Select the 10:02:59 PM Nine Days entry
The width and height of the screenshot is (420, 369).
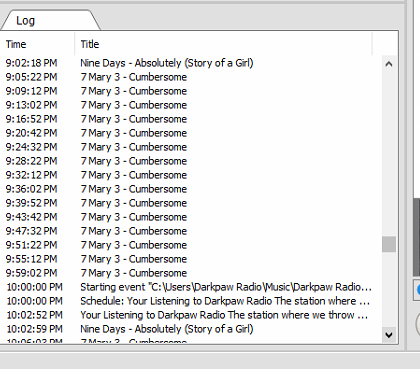191,329
